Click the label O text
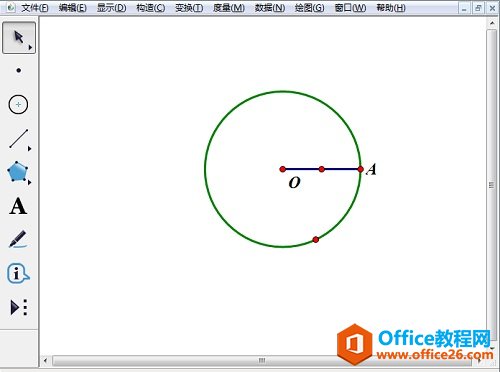The width and height of the screenshot is (500, 372). (294, 183)
